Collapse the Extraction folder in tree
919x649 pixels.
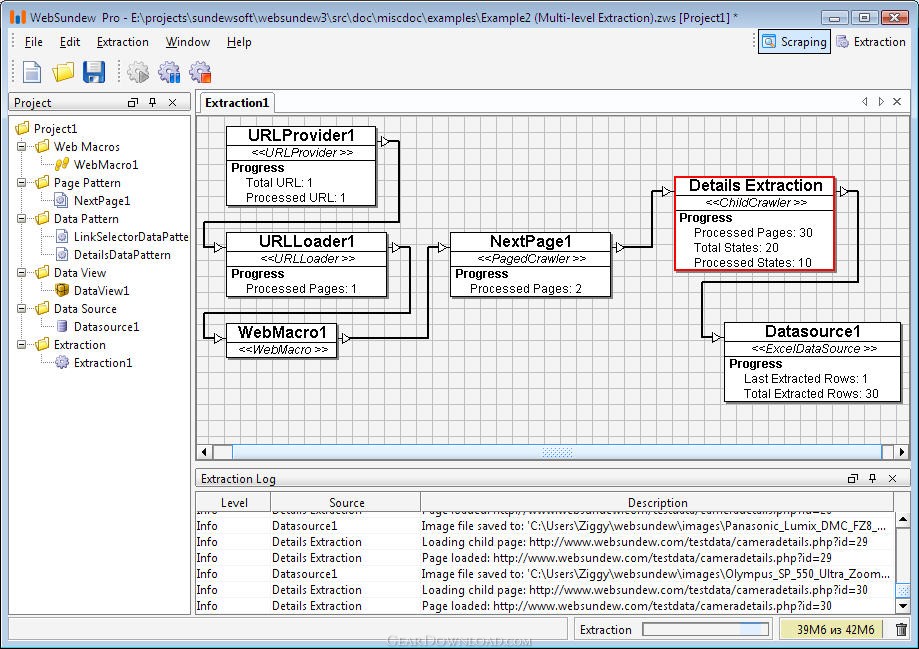click(x=22, y=345)
